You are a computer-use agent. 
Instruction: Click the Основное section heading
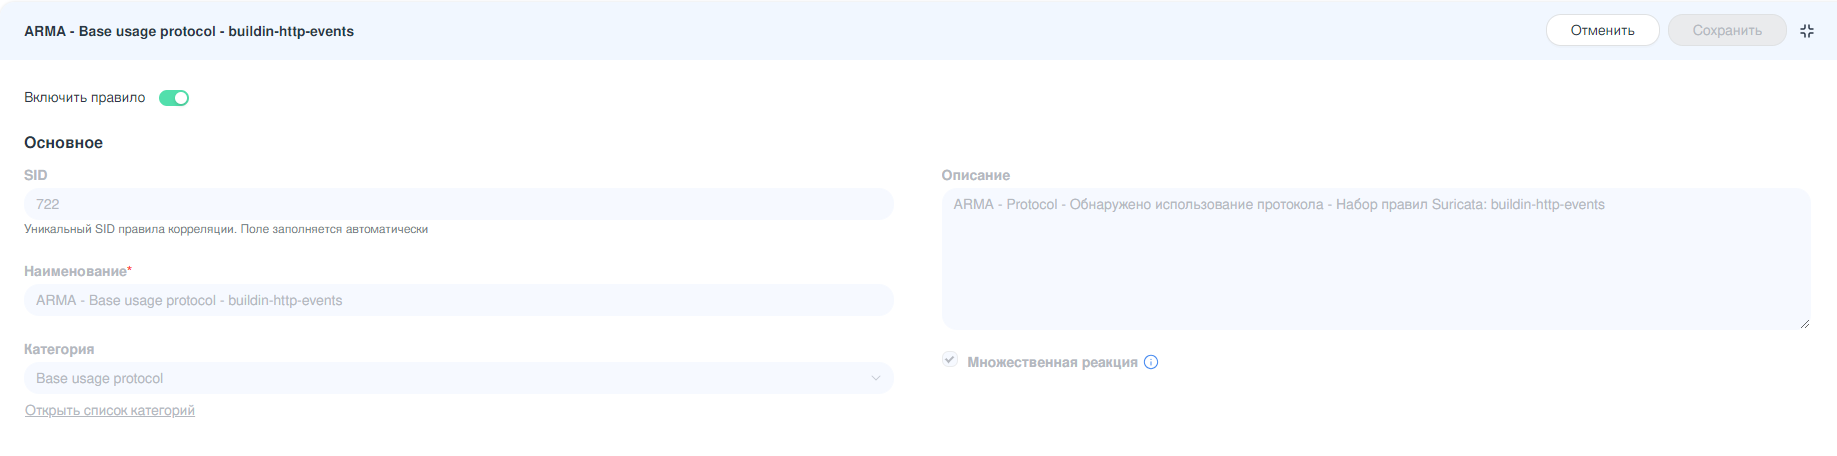coord(64,143)
